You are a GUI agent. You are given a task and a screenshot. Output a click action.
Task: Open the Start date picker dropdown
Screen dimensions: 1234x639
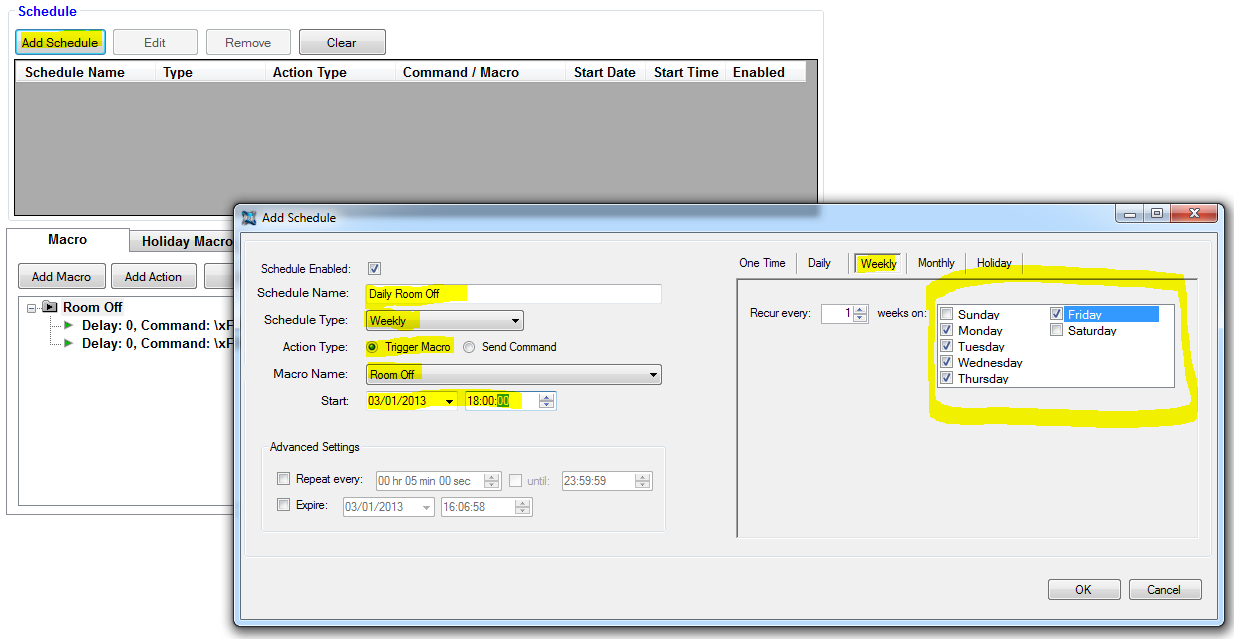point(449,401)
